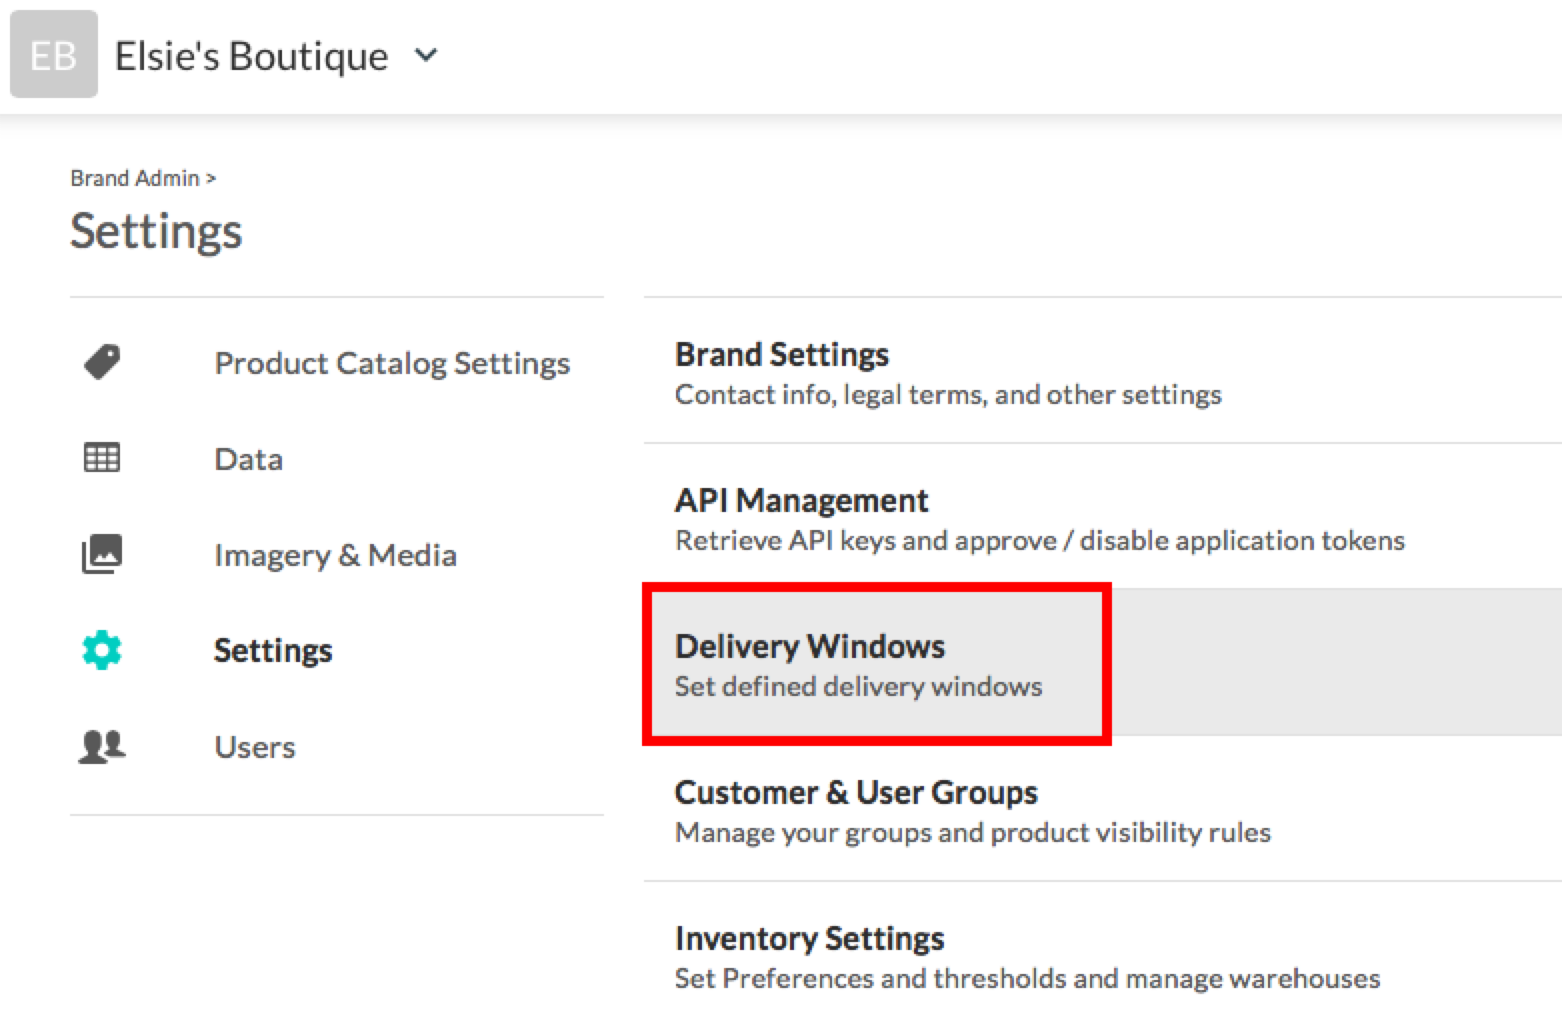Screen dimensions: 1562x1020
Task: Go to API Management
Action: point(801,500)
